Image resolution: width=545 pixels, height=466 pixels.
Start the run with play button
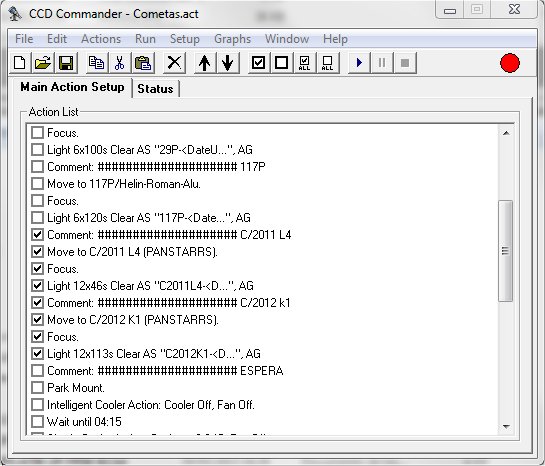pyautogui.click(x=359, y=63)
